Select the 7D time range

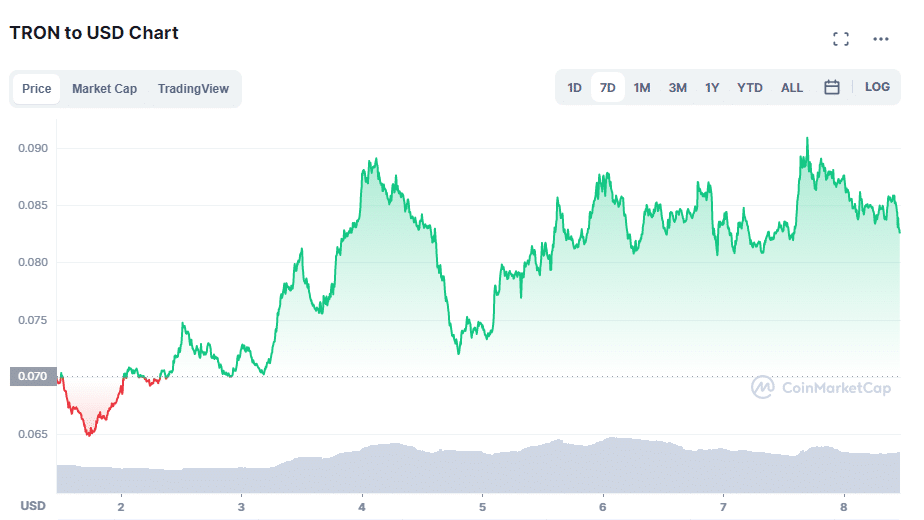(x=608, y=88)
